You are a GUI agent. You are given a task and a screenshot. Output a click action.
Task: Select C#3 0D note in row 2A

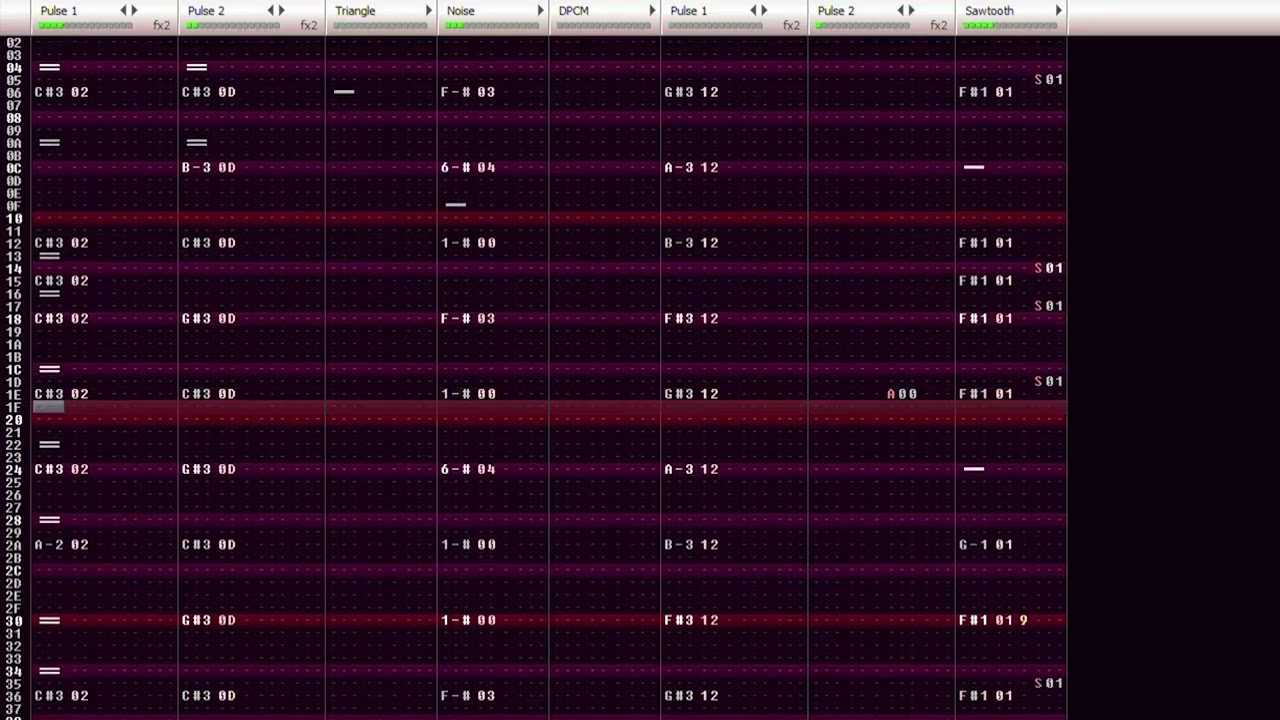click(x=209, y=545)
